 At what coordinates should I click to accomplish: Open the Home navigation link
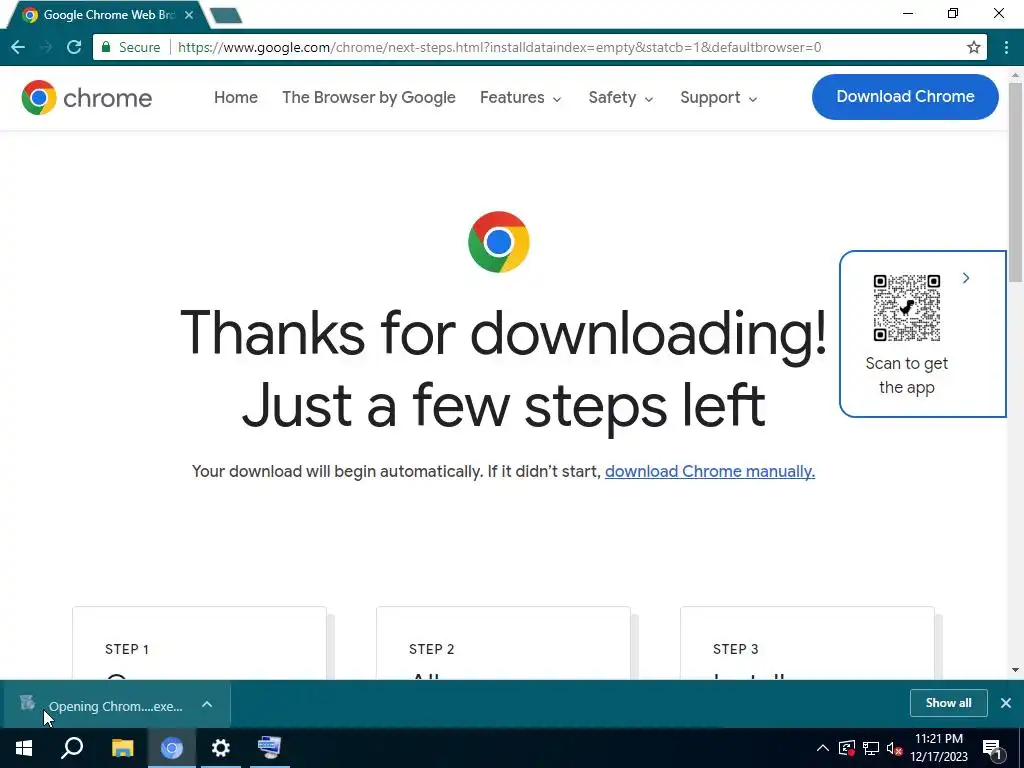click(236, 97)
